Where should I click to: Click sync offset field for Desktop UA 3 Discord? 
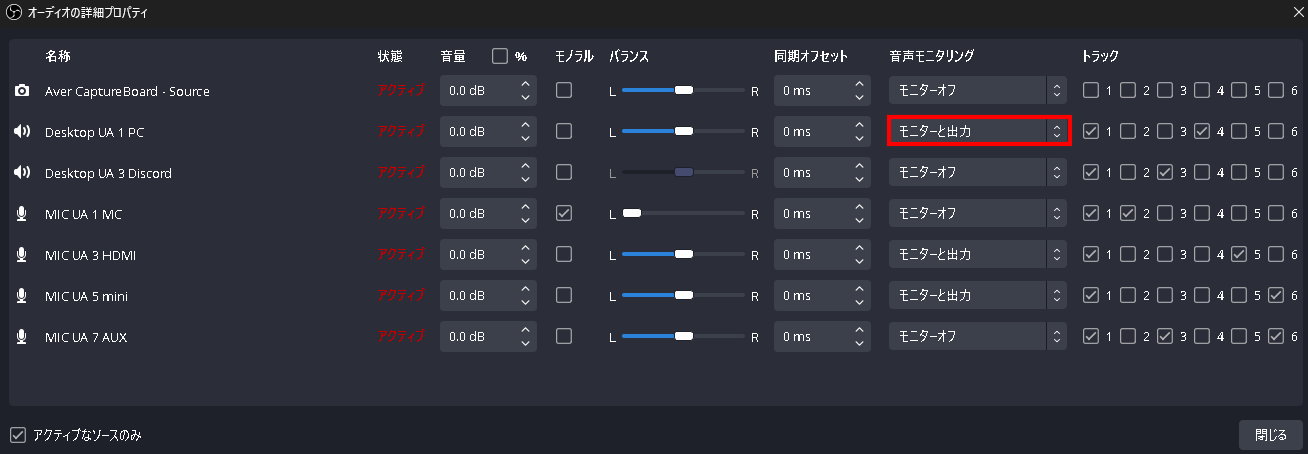(x=810, y=173)
